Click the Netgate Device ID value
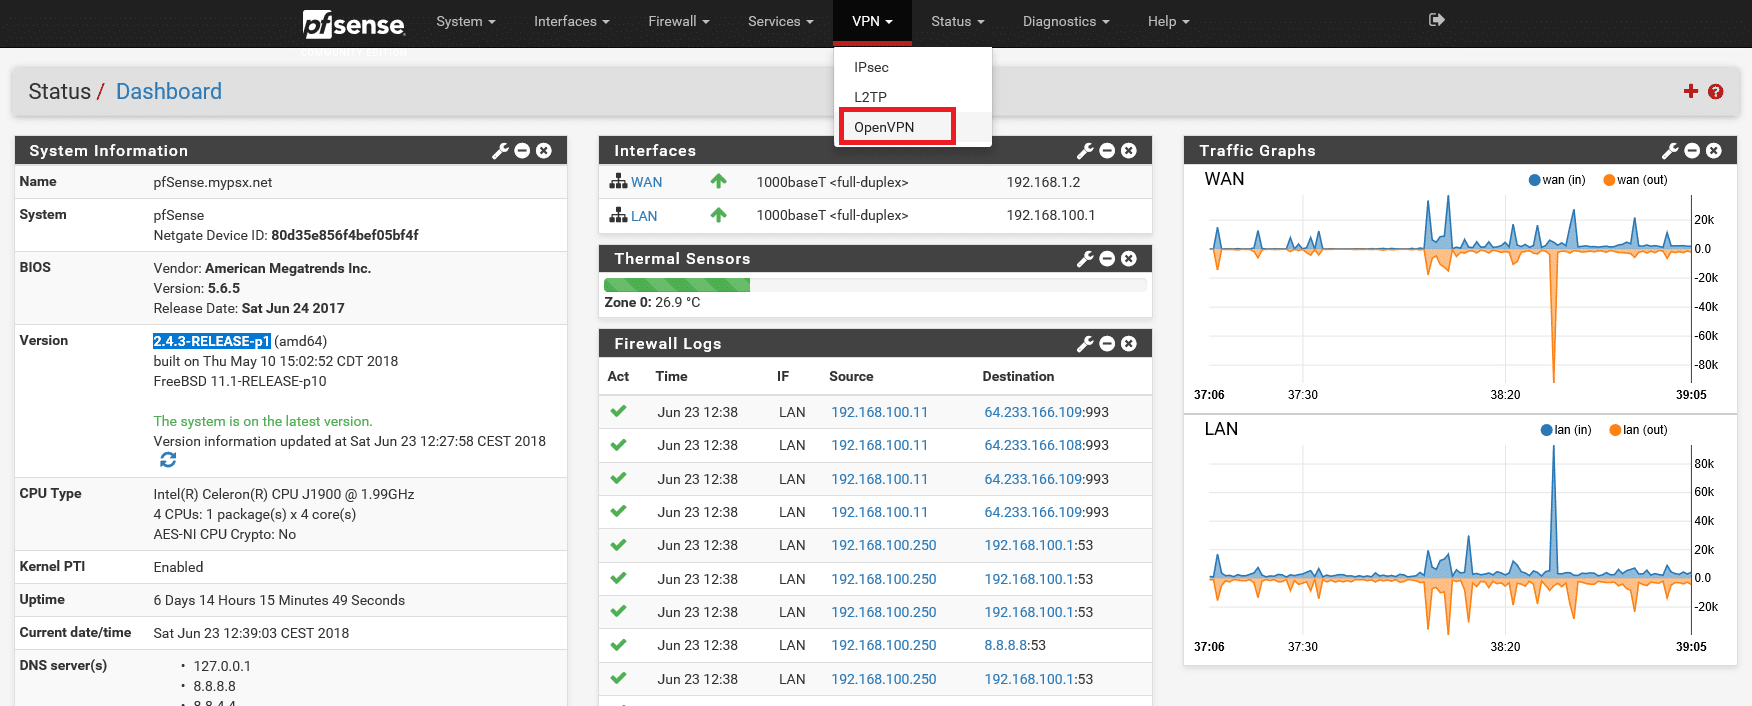The width and height of the screenshot is (1752, 706). point(345,235)
